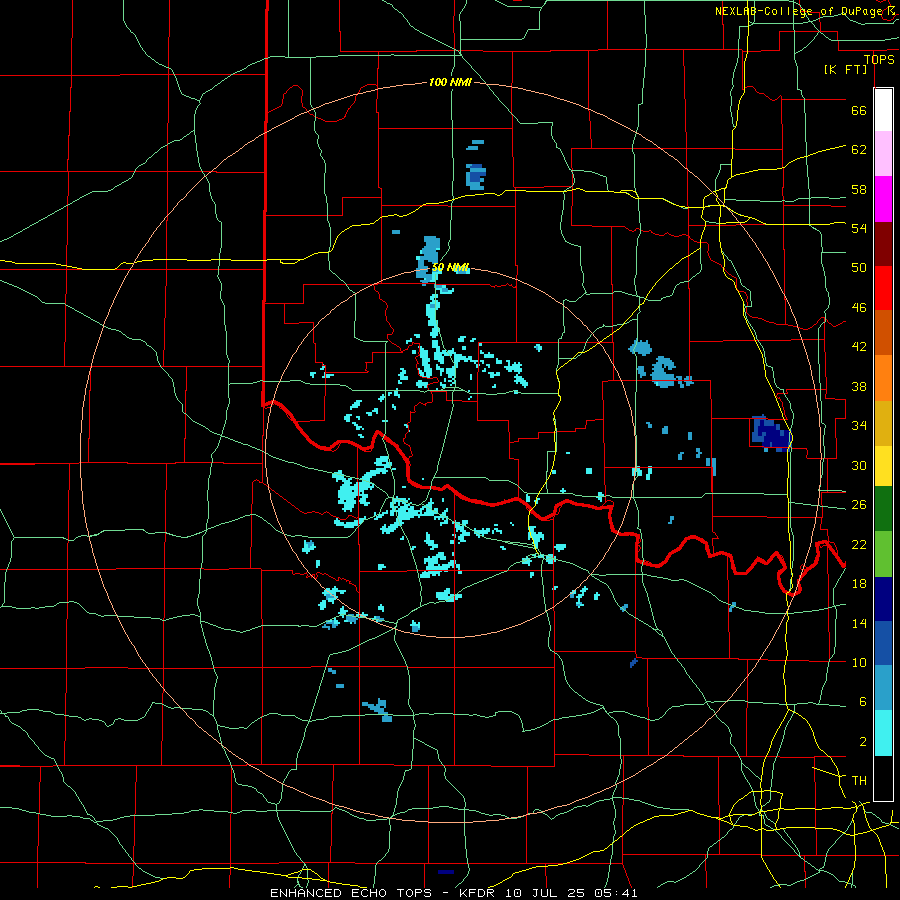
Task: Click the 'TH' threshold label on the legend
Action: (859, 781)
